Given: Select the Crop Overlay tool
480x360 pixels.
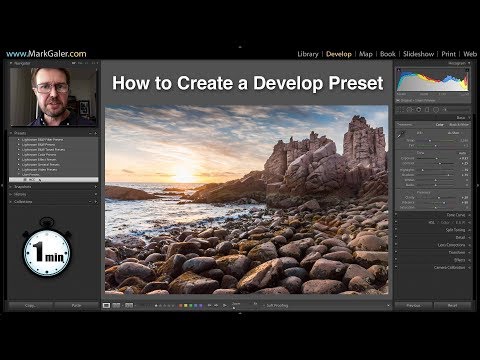Looking at the screenshot, I should (400, 110).
